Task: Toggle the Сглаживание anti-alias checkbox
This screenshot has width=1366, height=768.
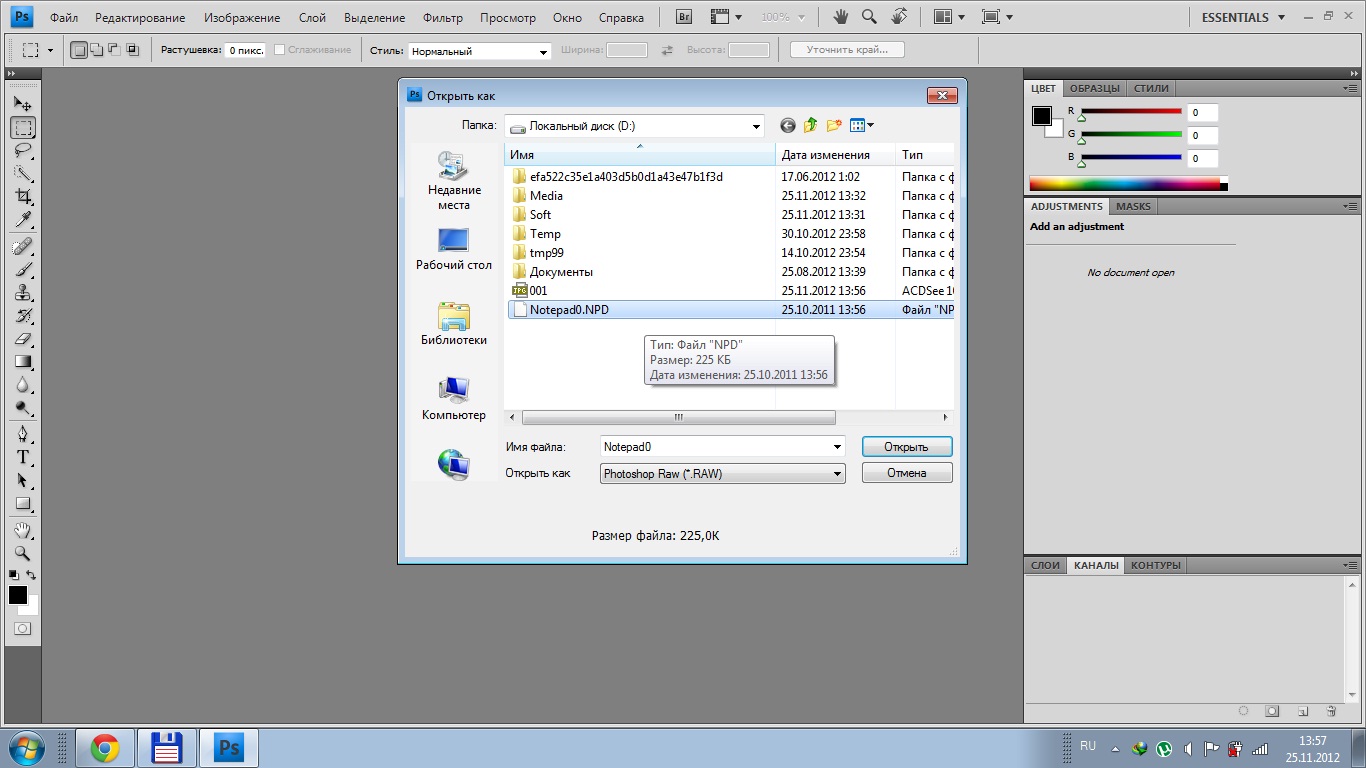Action: click(280, 50)
